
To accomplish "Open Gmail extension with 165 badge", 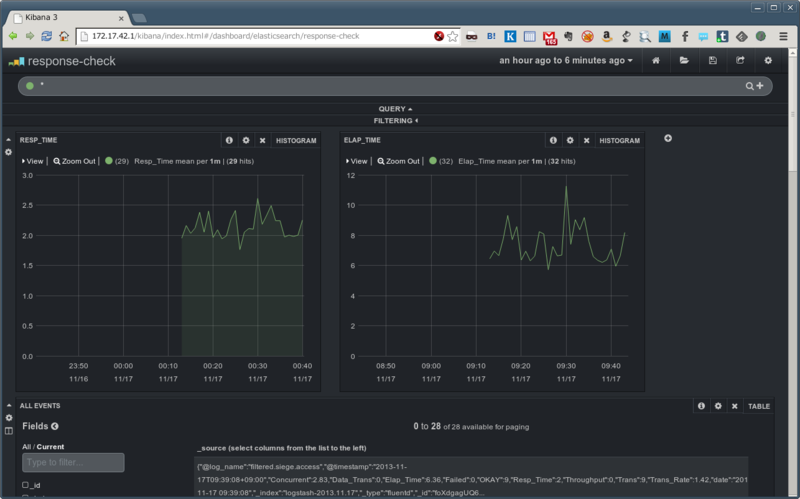I will [549, 37].
